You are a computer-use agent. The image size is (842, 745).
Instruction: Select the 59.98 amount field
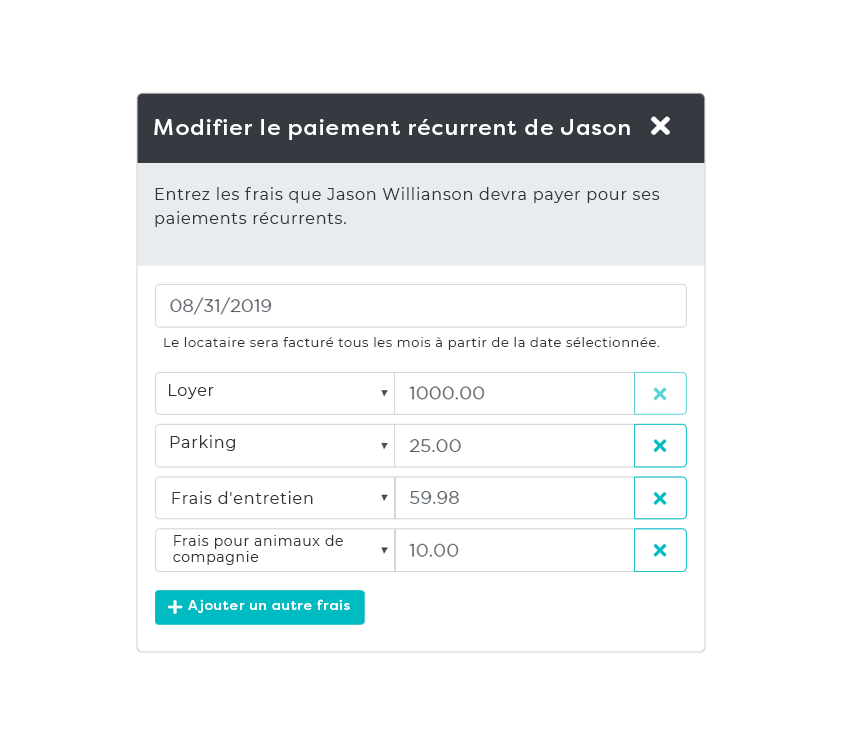[x=514, y=498]
